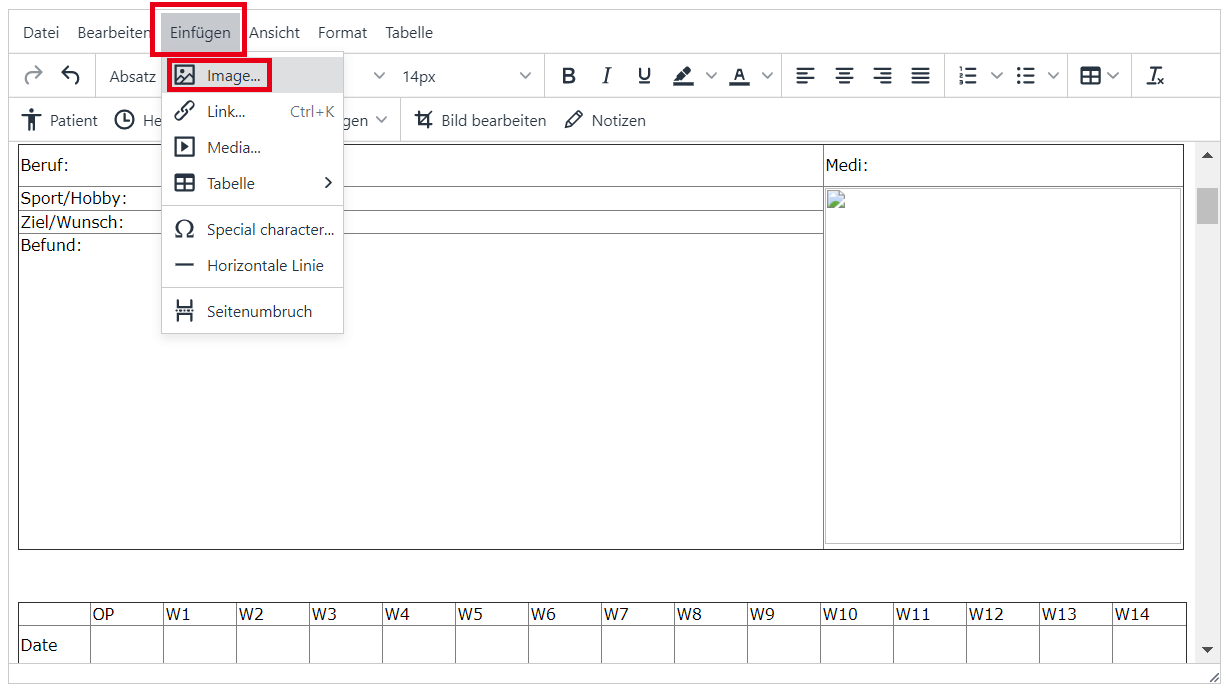The height and width of the screenshot is (691, 1231).
Task: Open the highlight color dropdown arrow
Action: point(711,76)
